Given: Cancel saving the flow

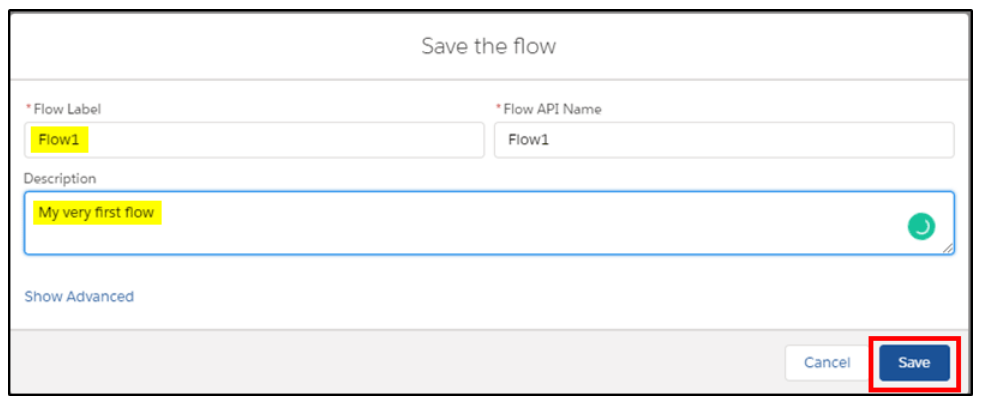Looking at the screenshot, I should 827,363.
